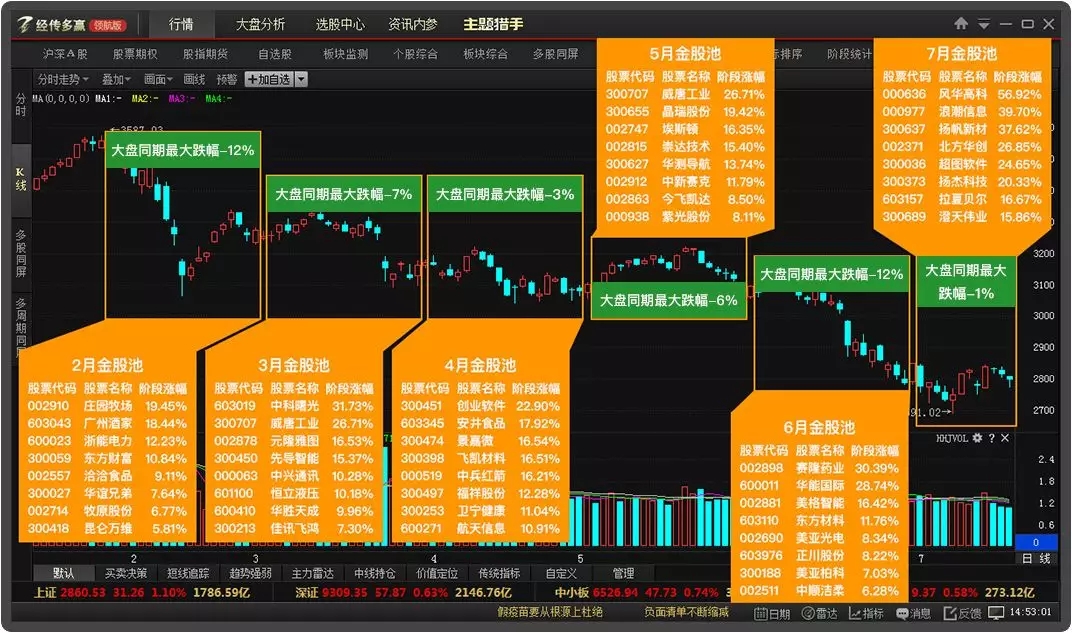The width and height of the screenshot is (1072, 633).
Task: Switch to K线 view in the left sidebar
Action: tap(21, 179)
